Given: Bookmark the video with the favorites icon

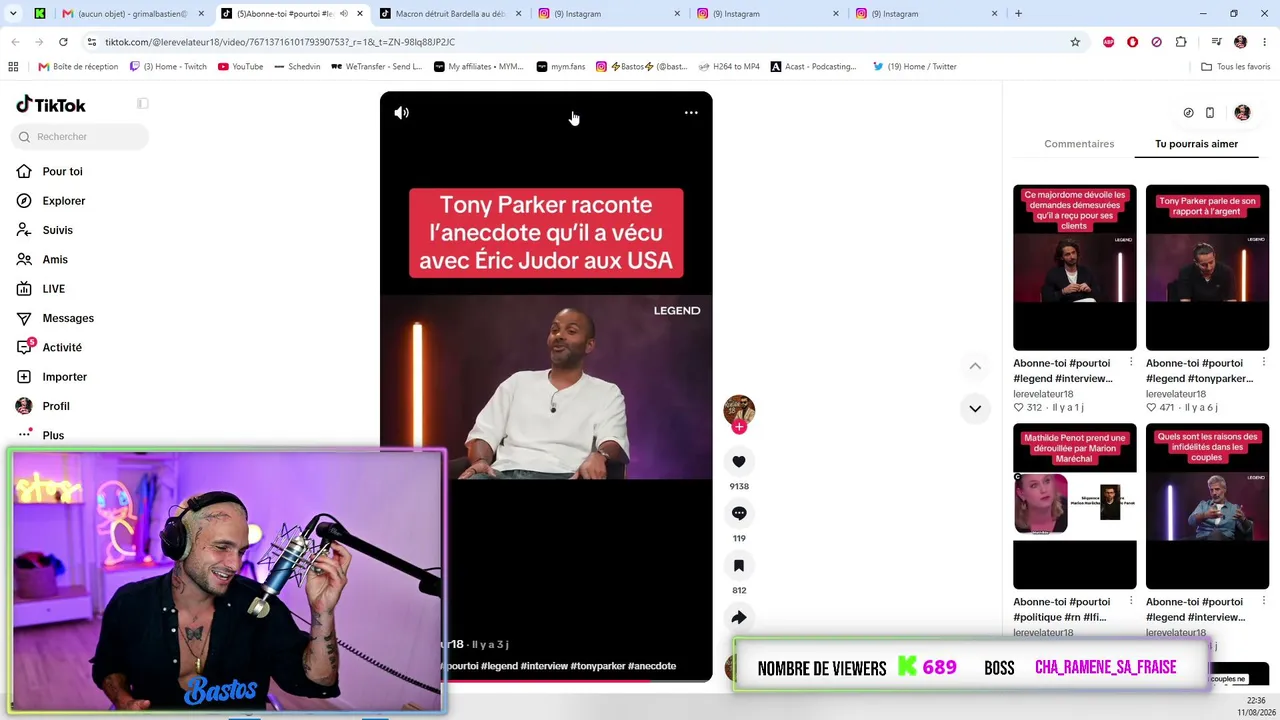Looking at the screenshot, I should [x=739, y=566].
